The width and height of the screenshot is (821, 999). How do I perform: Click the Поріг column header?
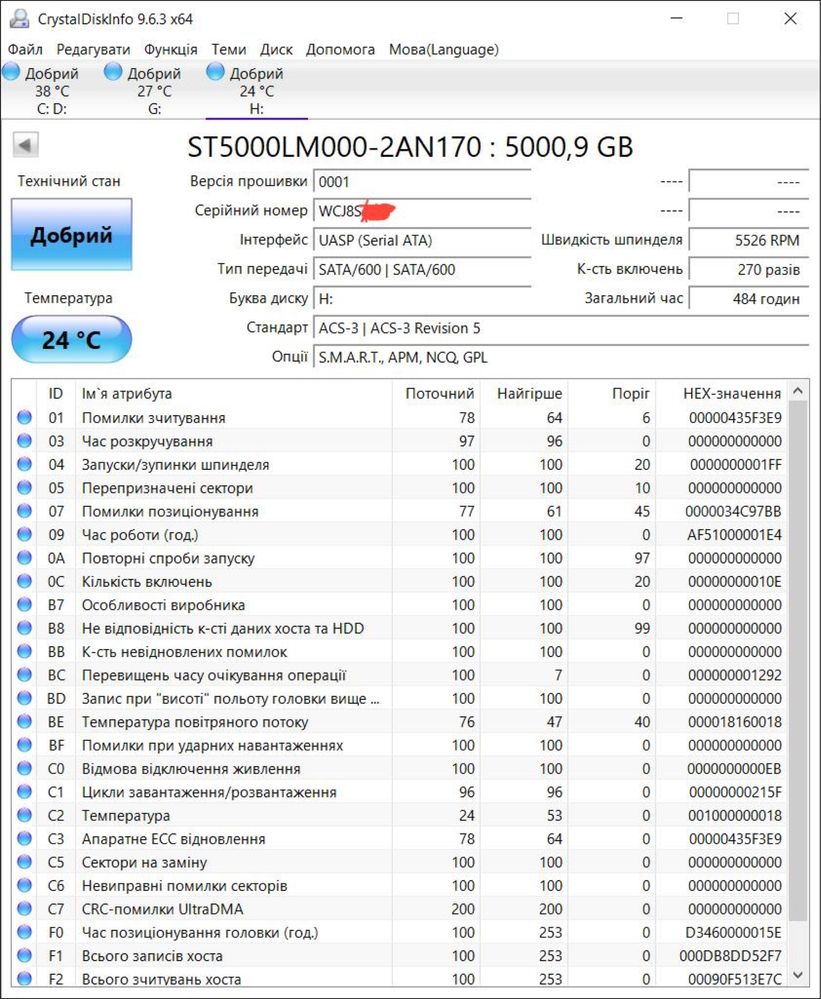click(612, 394)
